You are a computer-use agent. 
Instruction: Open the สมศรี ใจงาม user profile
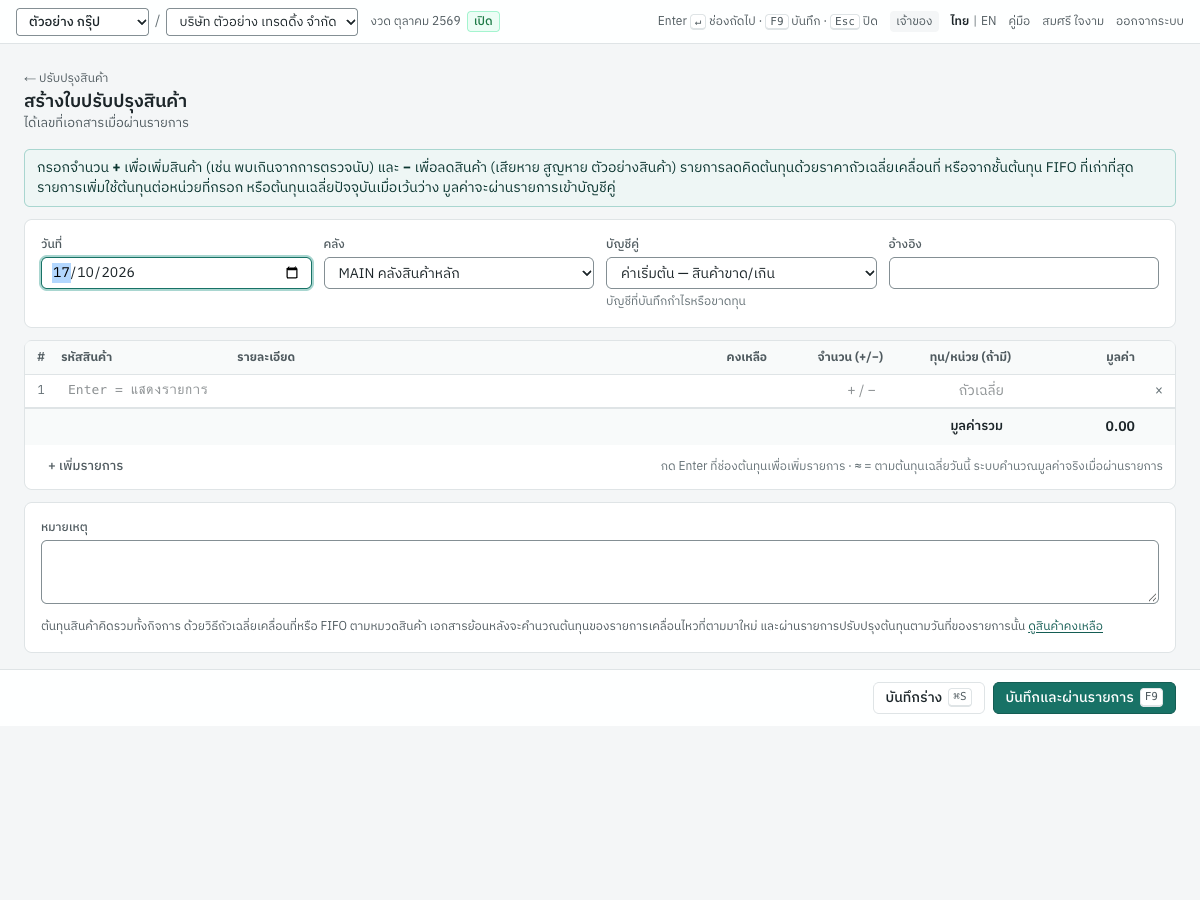(x=1073, y=21)
